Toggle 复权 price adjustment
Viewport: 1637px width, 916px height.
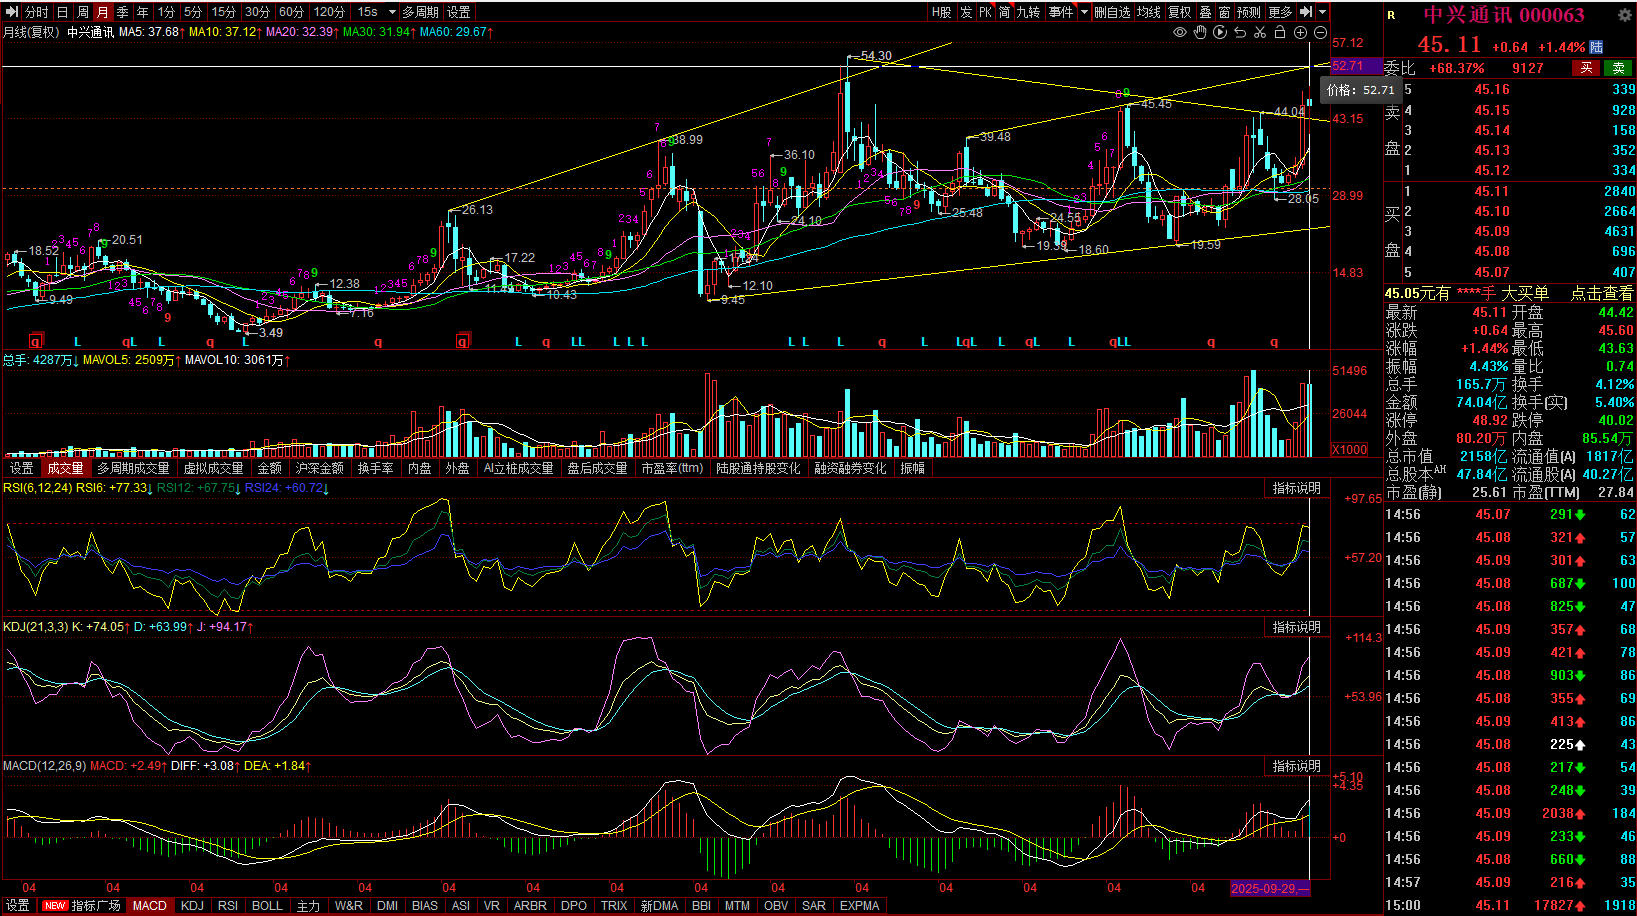tap(1180, 12)
